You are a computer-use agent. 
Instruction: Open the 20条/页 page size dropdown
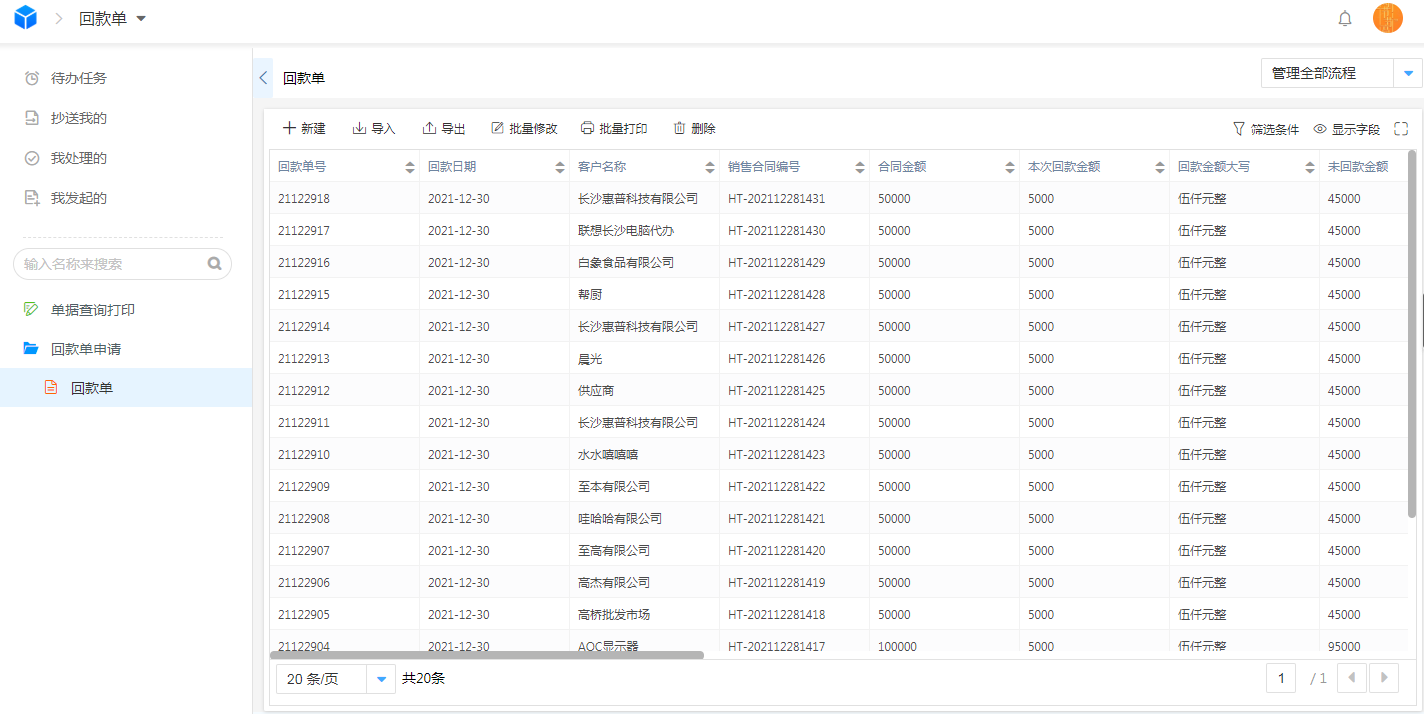380,678
